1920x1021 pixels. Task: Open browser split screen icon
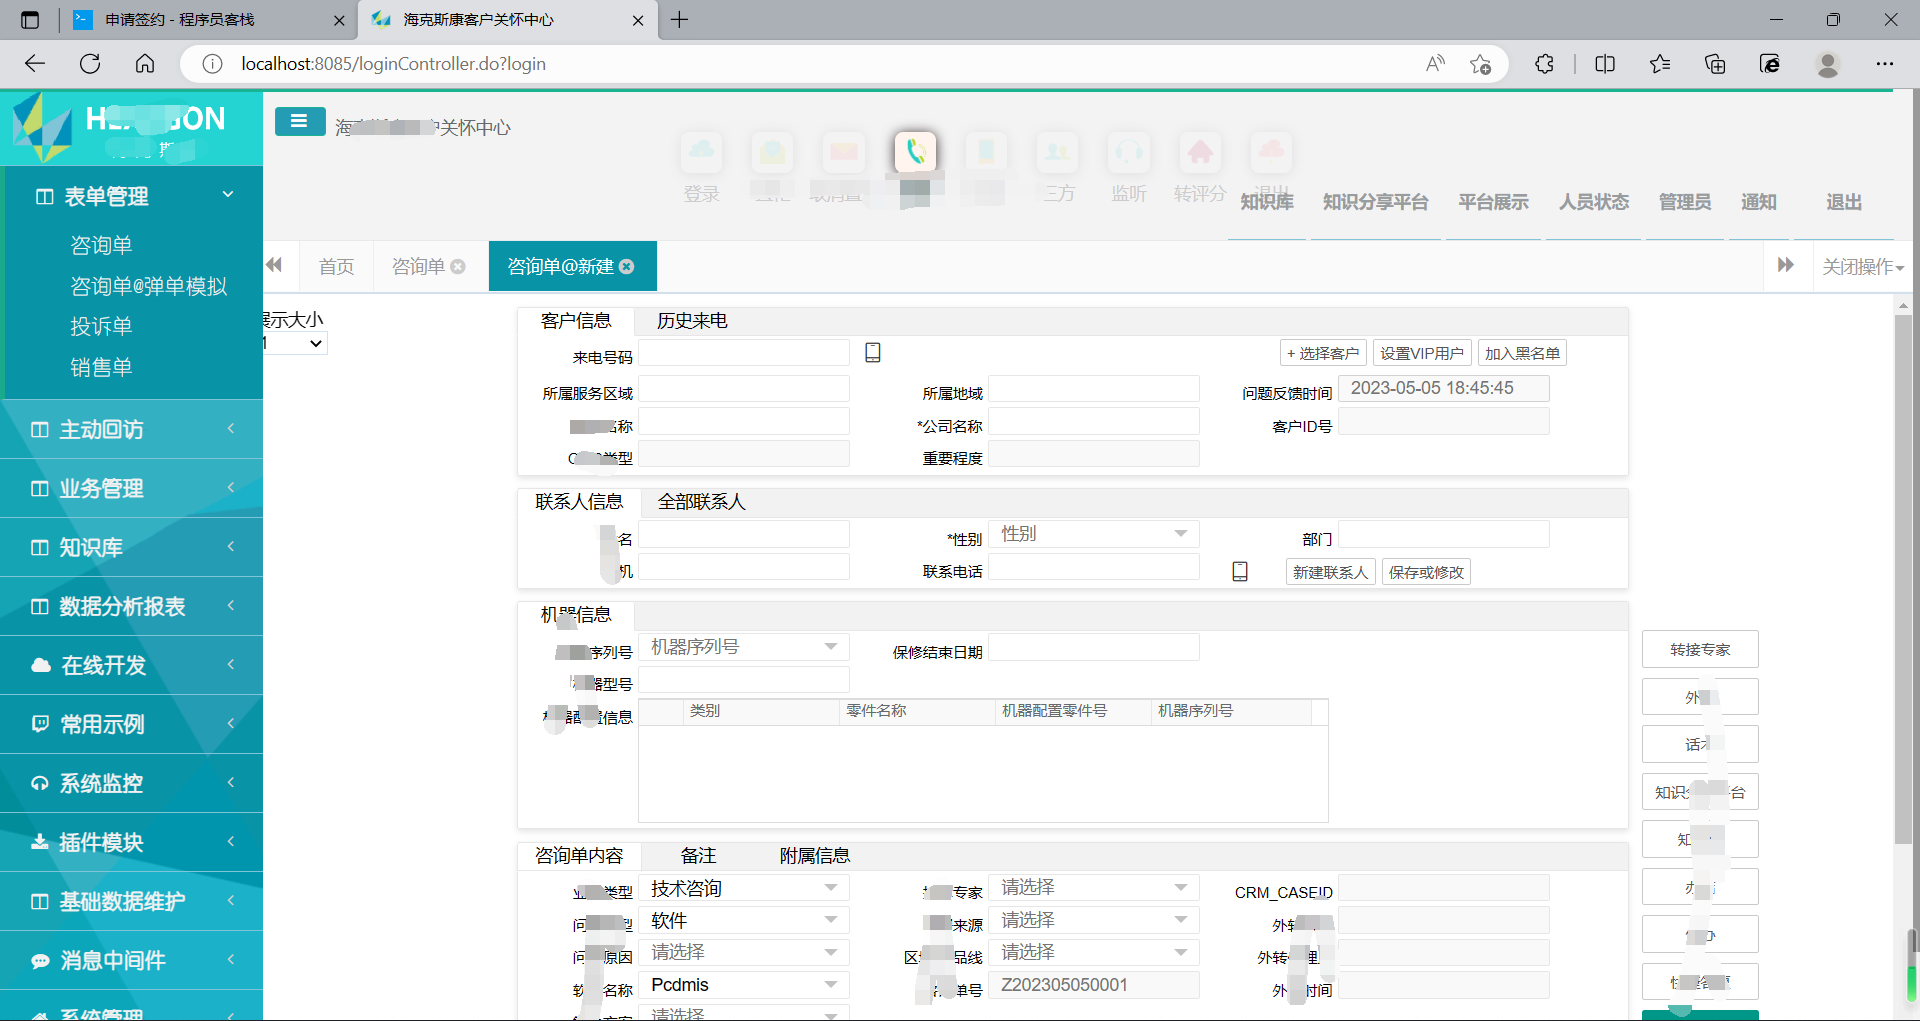pyautogui.click(x=1605, y=64)
